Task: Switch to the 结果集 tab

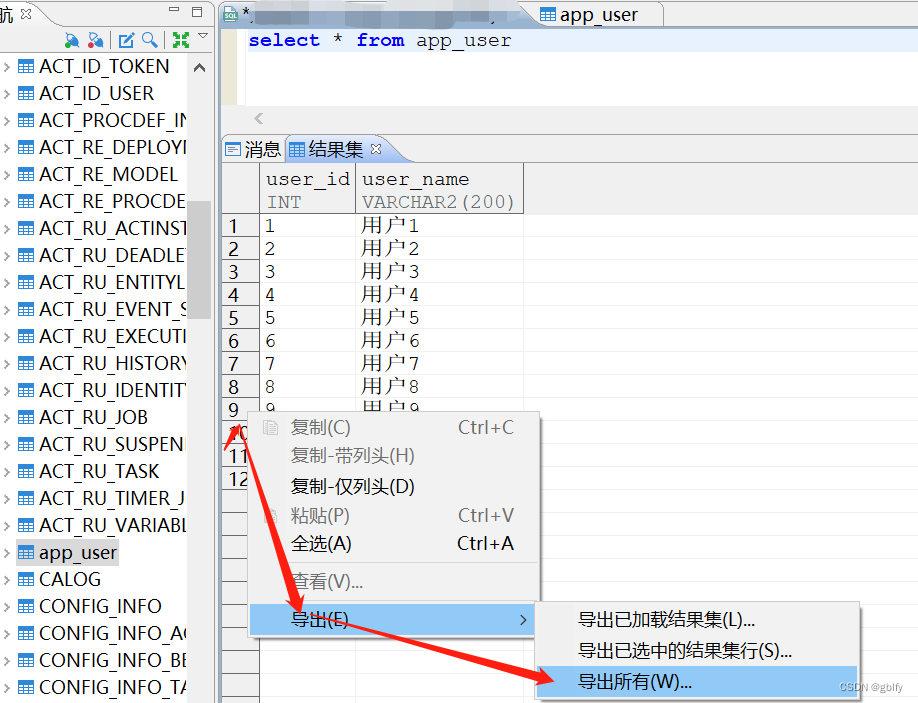Action: coord(334,149)
